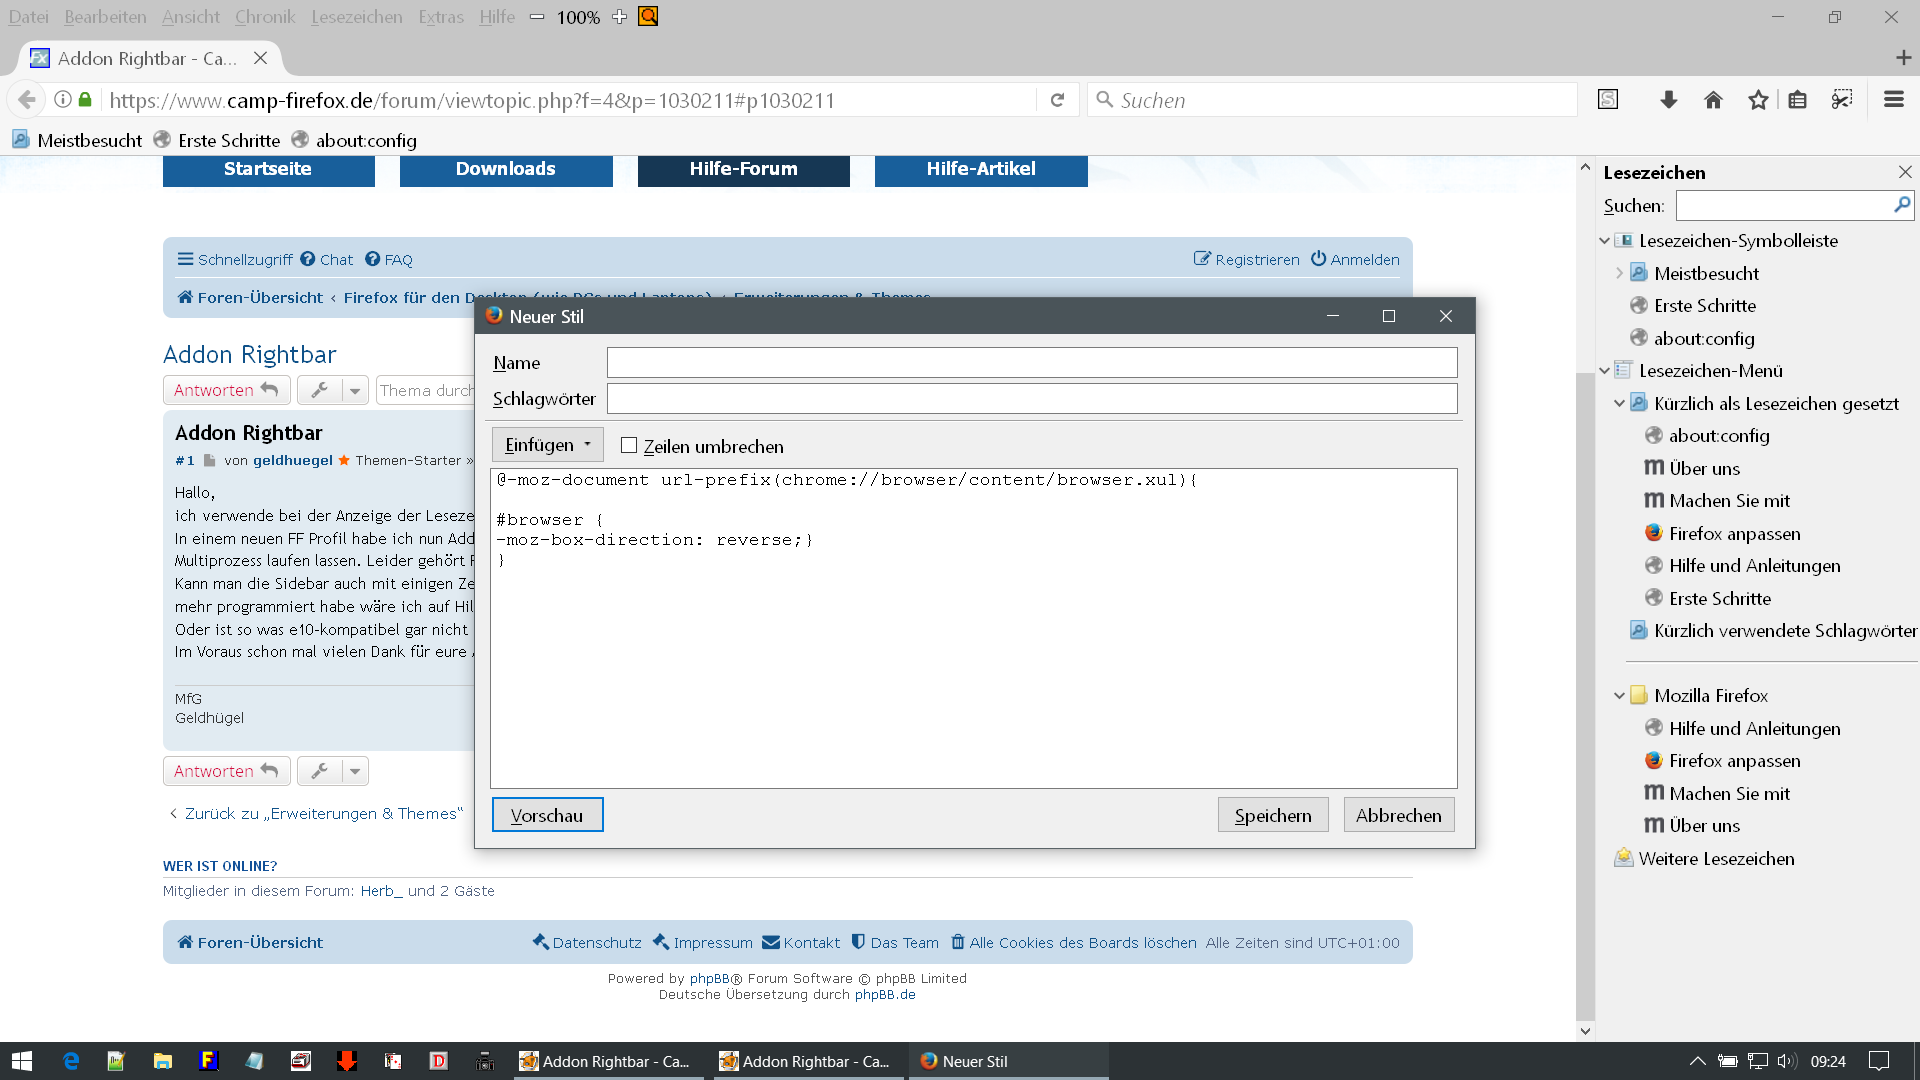Close the Lesezeichen sidebar

click(1905, 172)
